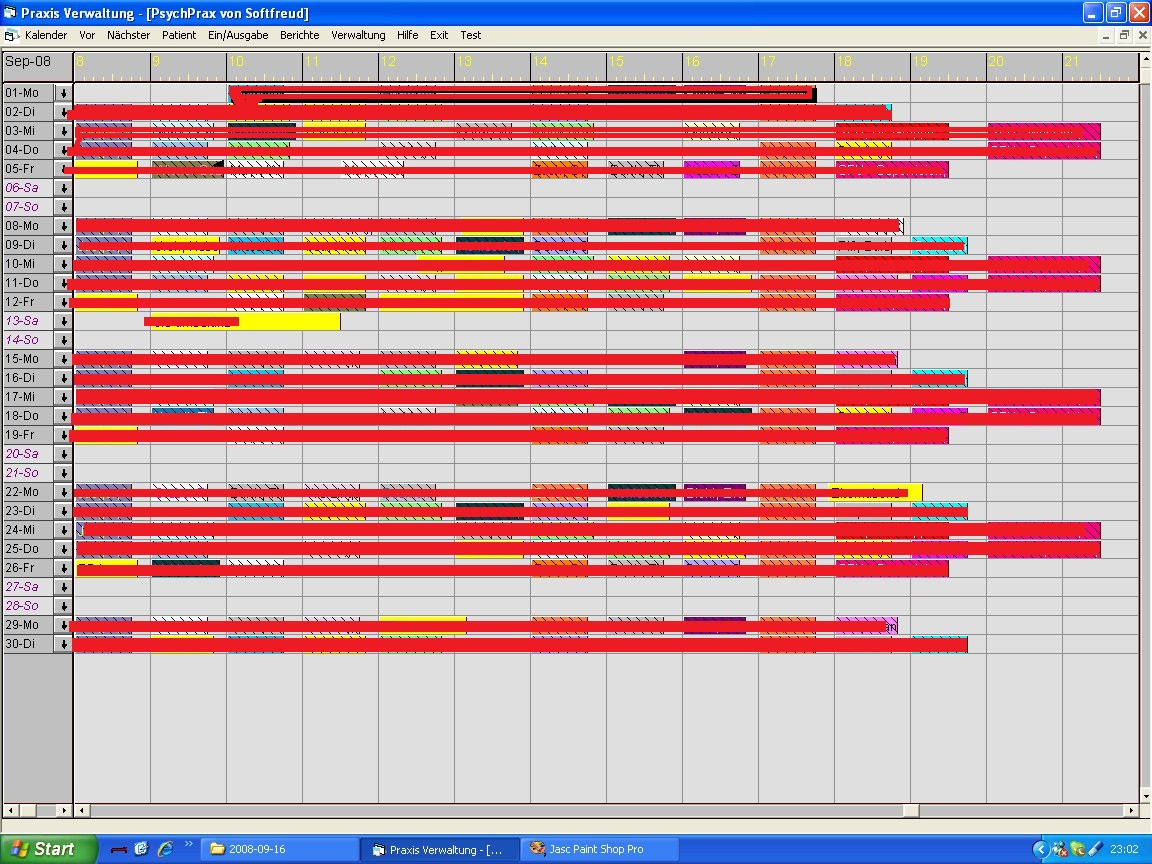The height and width of the screenshot is (864, 1152).
Task: Open the Verwaltung menu
Action: point(358,35)
